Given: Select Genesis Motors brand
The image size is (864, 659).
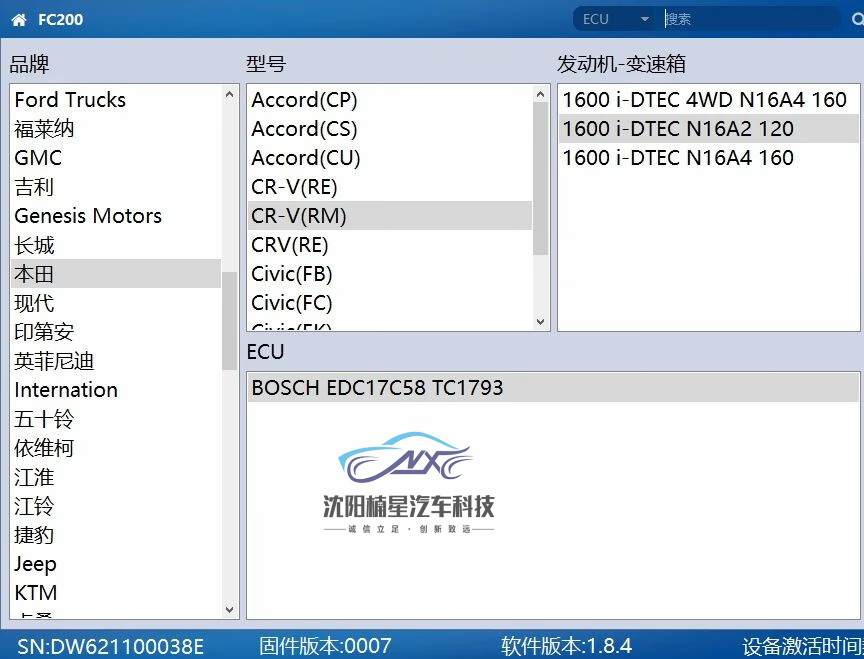Looking at the screenshot, I should pyautogui.click(x=88, y=216).
